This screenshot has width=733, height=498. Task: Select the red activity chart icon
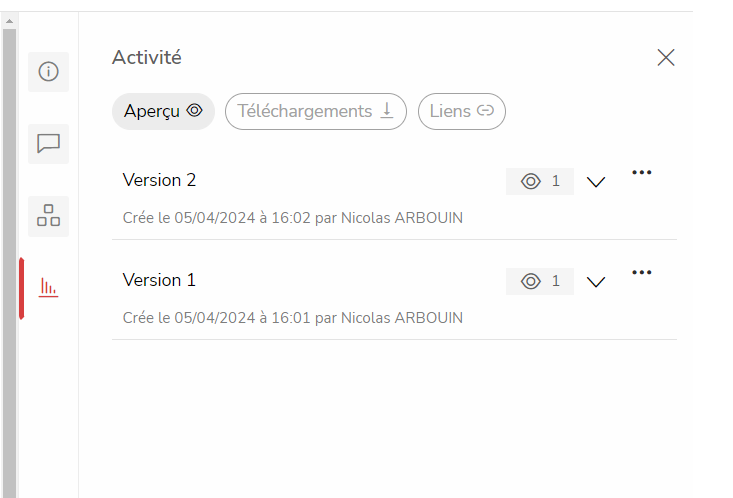(49, 287)
